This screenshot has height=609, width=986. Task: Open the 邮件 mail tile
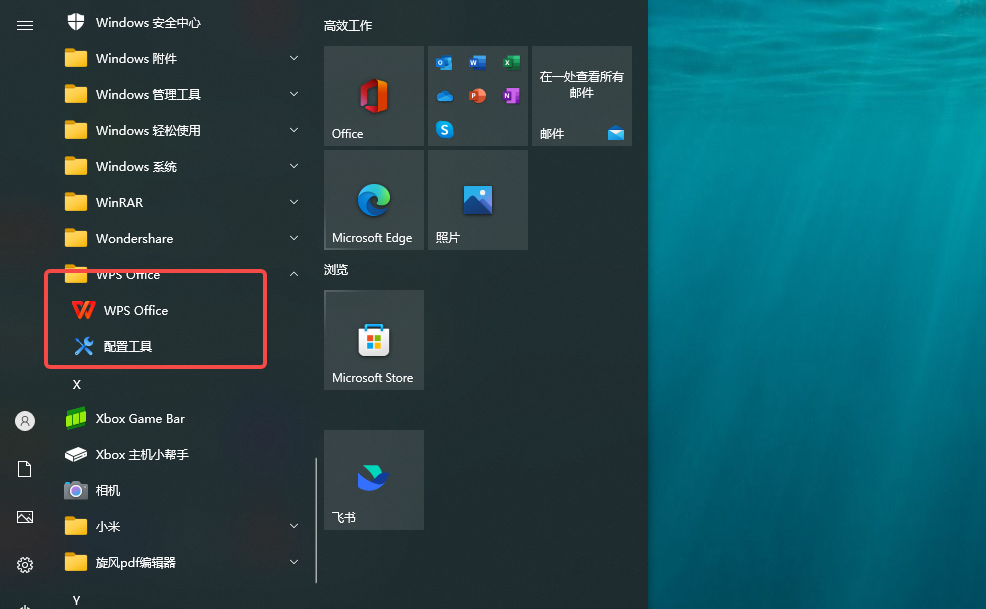click(582, 96)
